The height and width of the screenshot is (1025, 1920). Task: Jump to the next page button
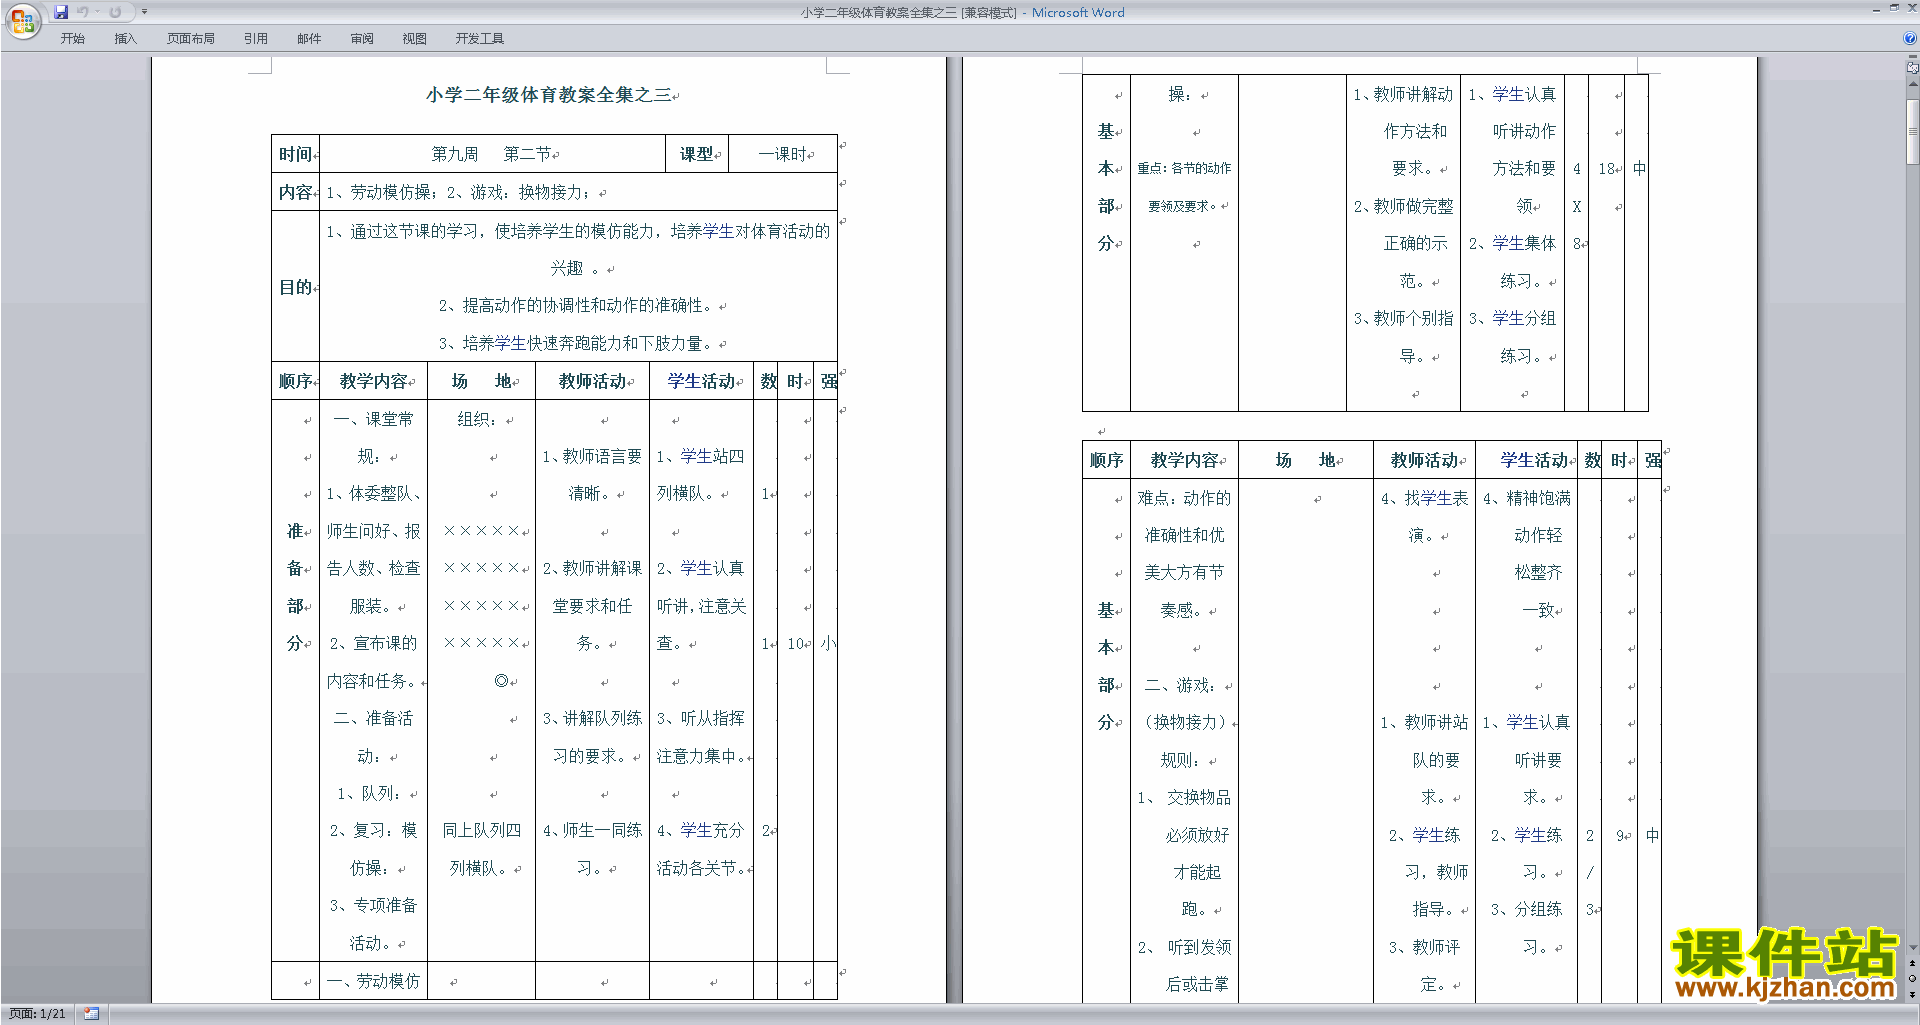[x=1913, y=993]
